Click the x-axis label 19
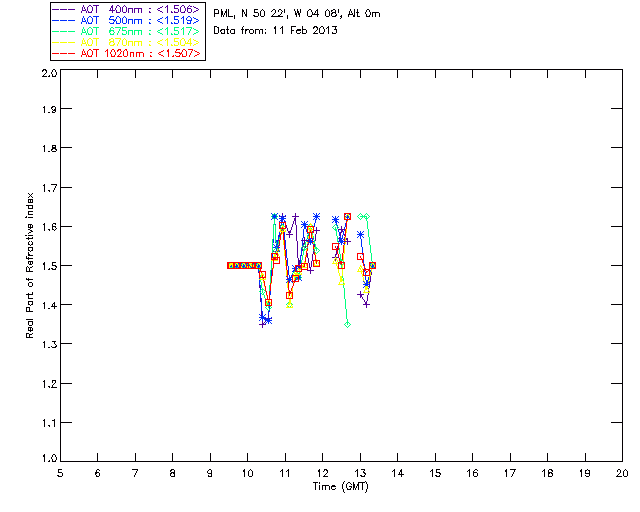Image resolution: width=640 pixels, height=512 pixels. [x=585, y=473]
